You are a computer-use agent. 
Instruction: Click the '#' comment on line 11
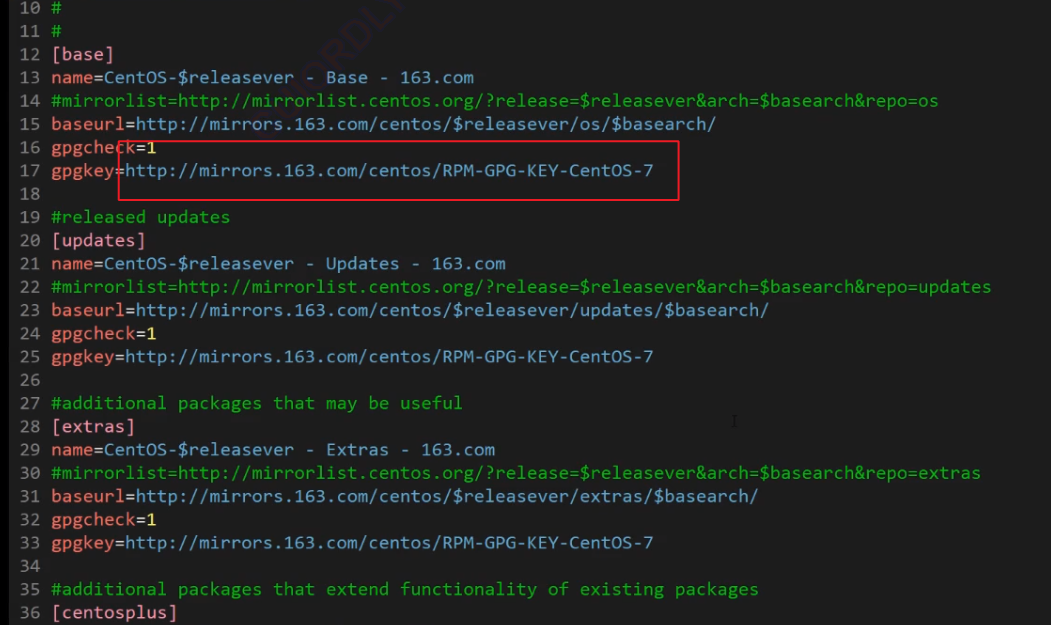pos(56,31)
